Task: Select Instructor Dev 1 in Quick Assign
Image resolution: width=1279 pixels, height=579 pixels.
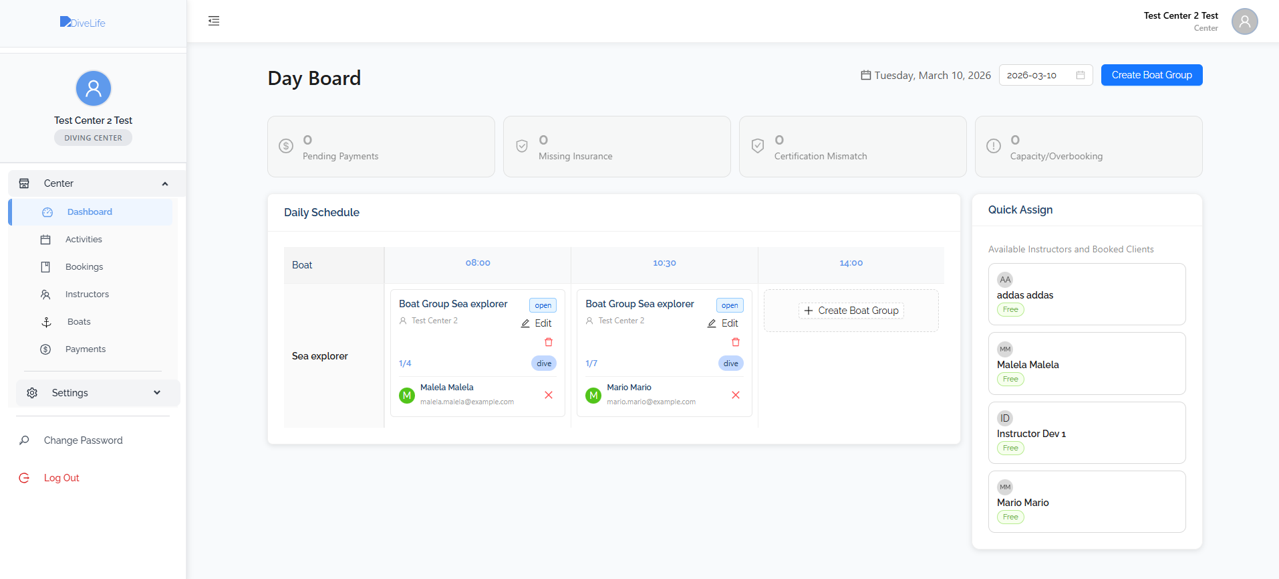Action: (1086, 433)
